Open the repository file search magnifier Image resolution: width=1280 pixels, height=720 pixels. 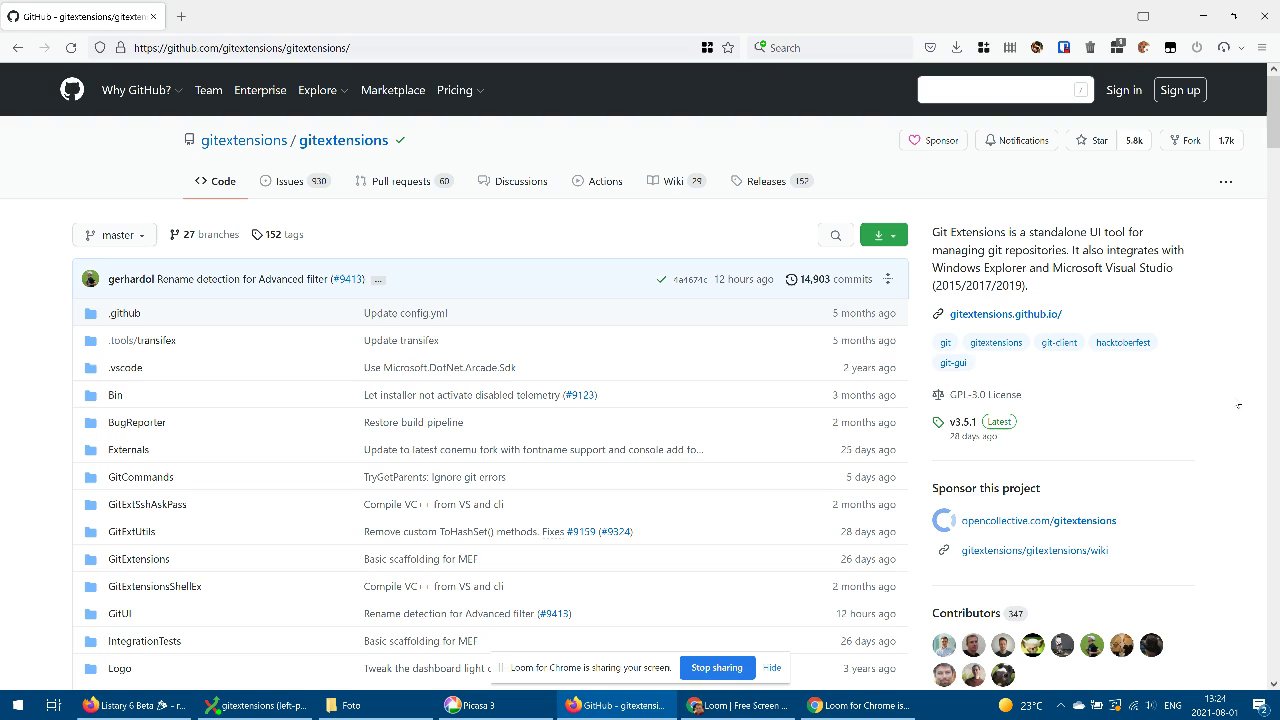pyautogui.click(x=835, y=235)
